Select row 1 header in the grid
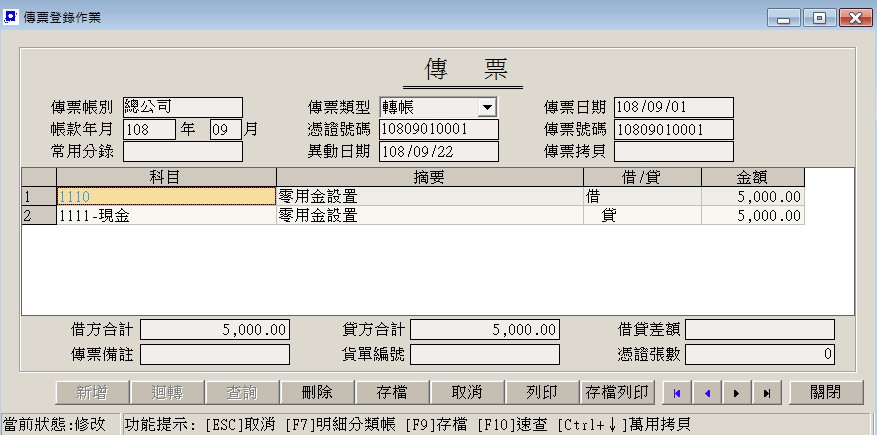The height and width of the screenshot is (435, 877). click(x=39, y=196)
